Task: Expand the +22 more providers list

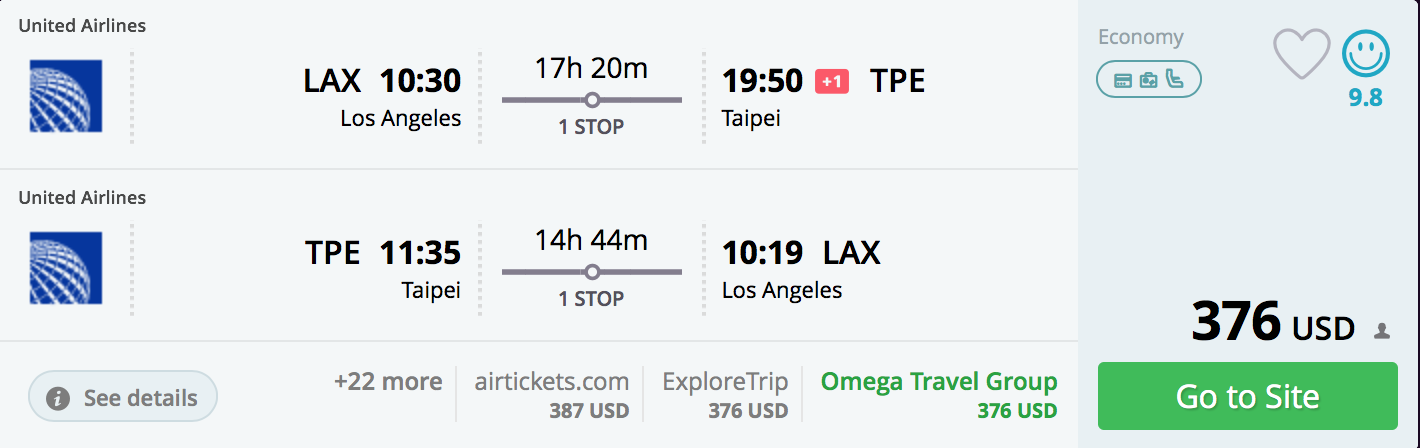Action: pos(388,382)
